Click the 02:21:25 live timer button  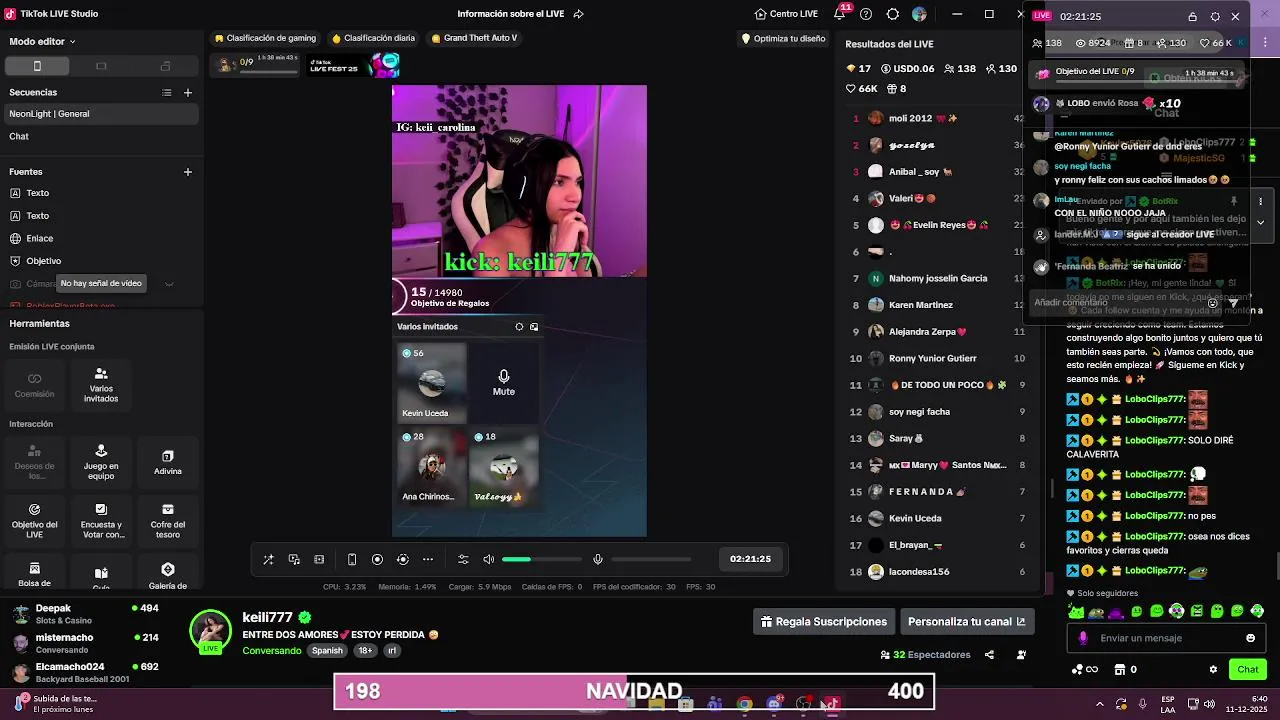coord(750,559)
